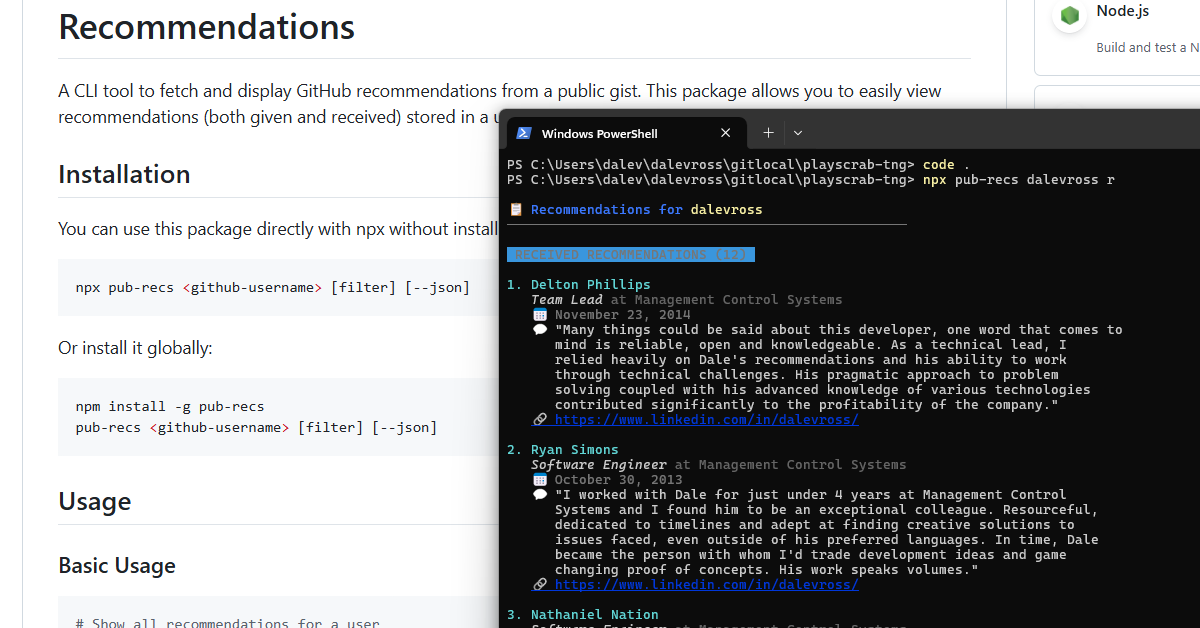
Task: Click the Node.js hexagon icon
Action: [1071, 15]
